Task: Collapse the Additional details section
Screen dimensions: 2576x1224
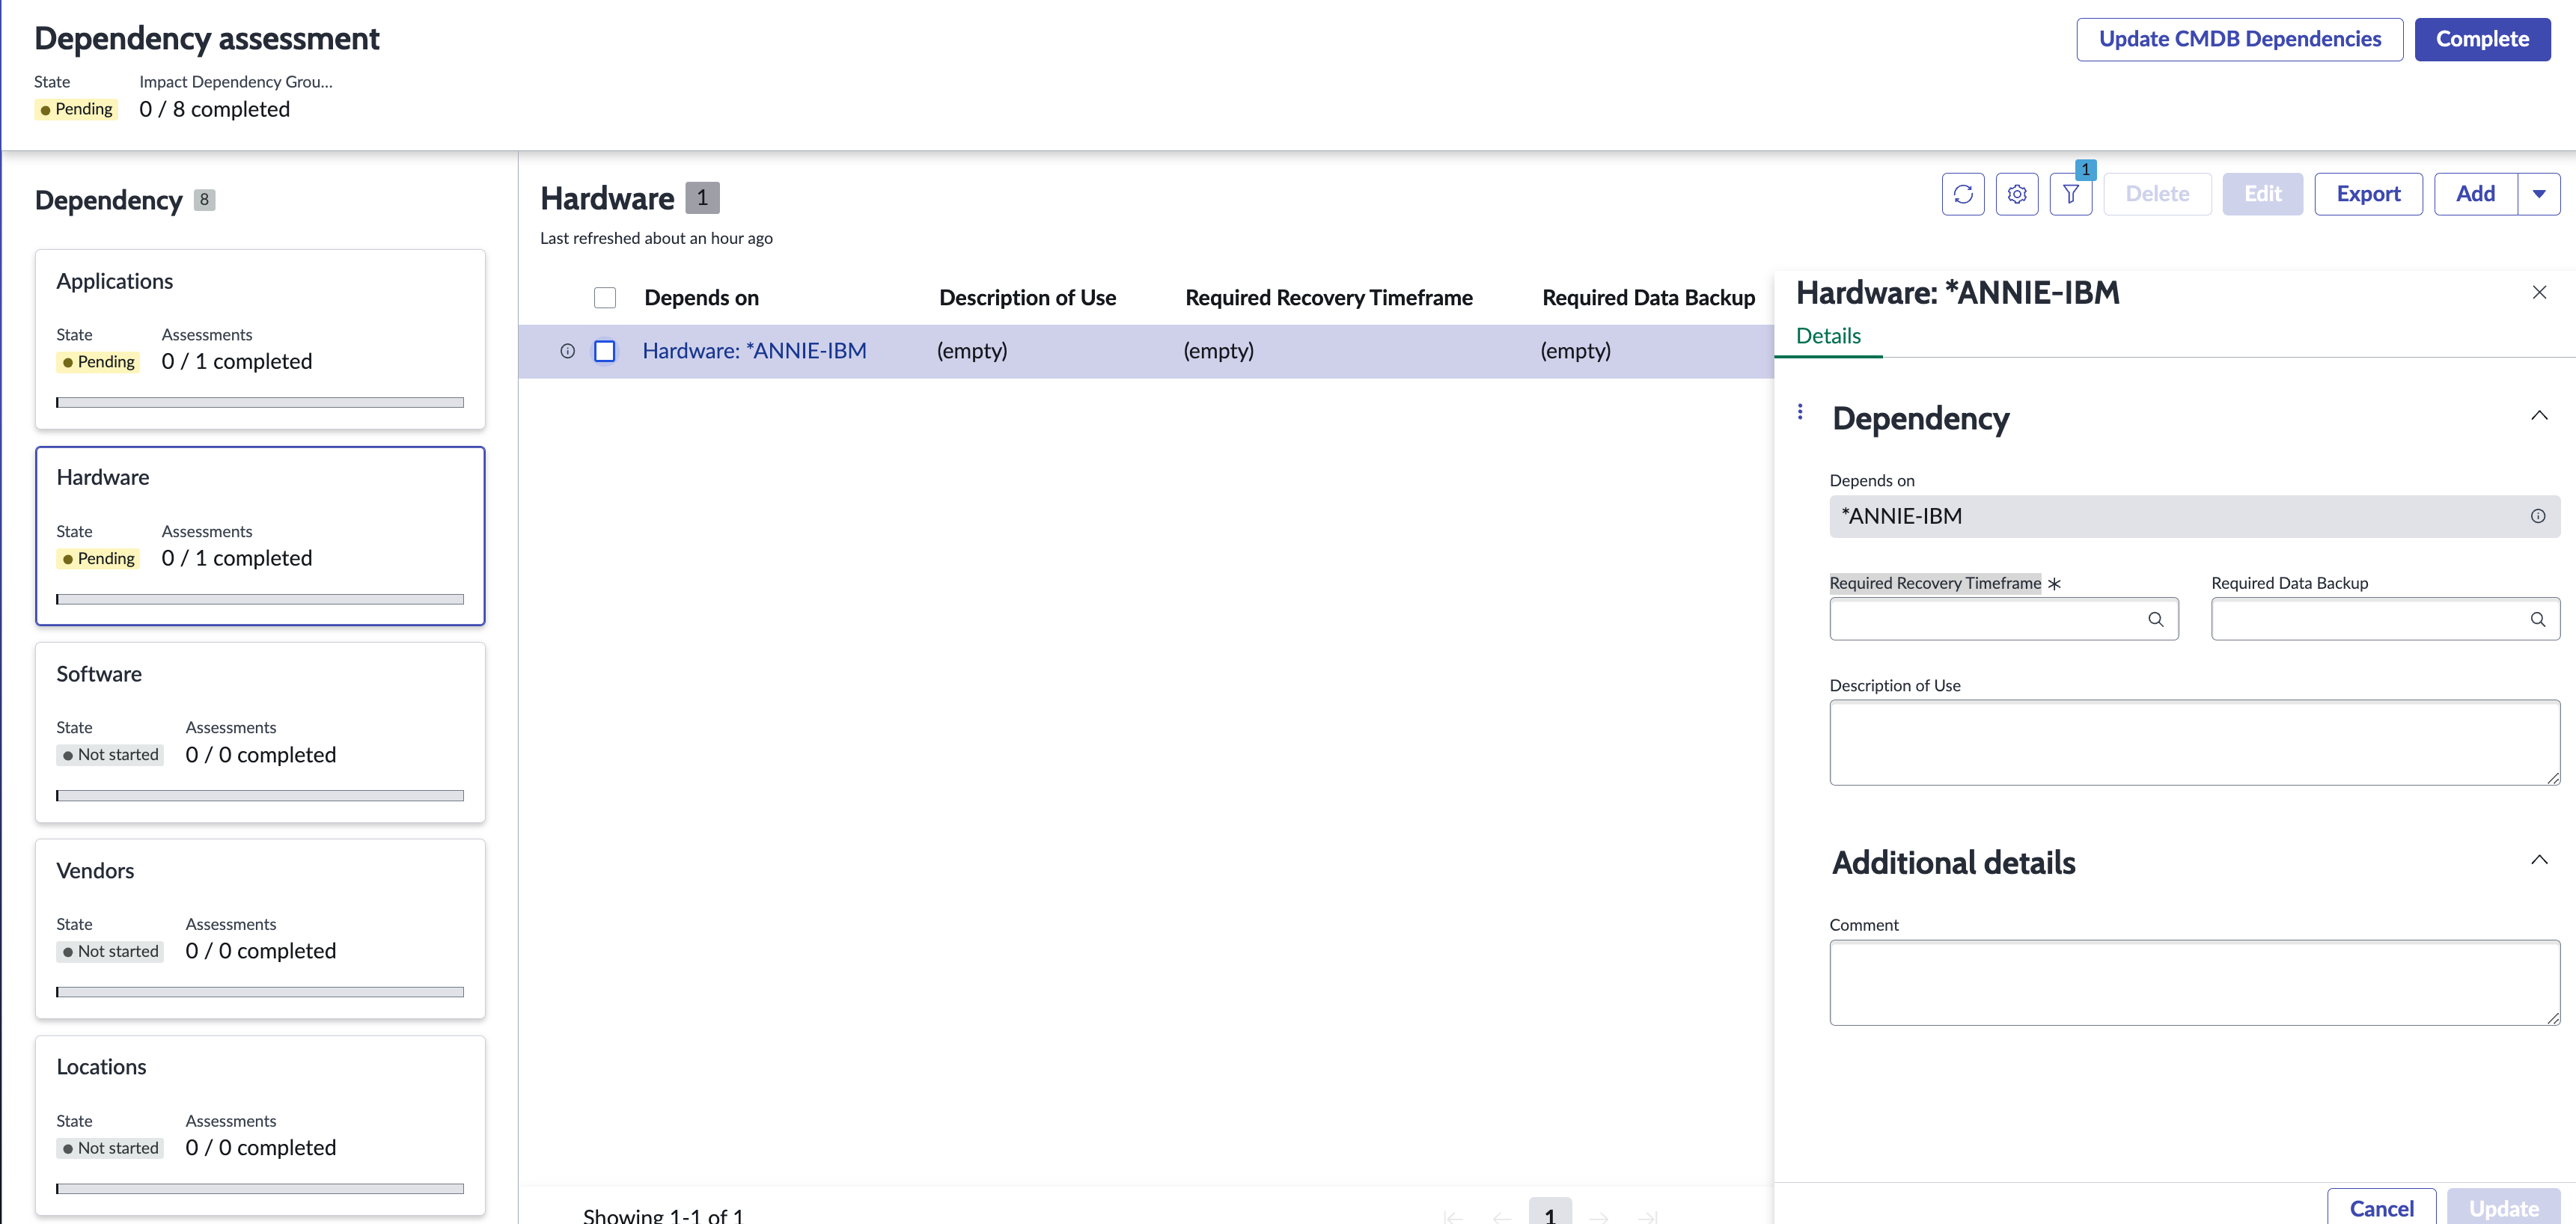Action: pyautogui.click(x=2539, y=860)
